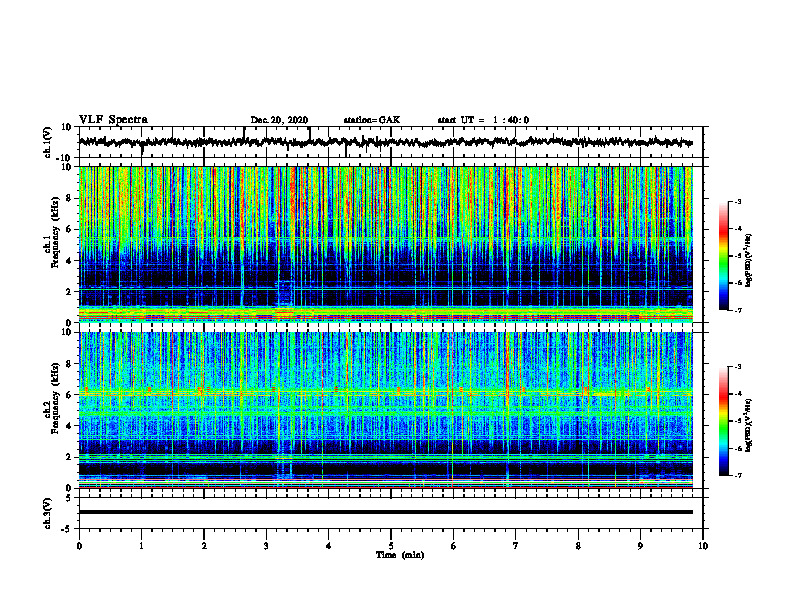Click the "4" kHz tick of ch.2 spectrogram
The width and height of the screenshot is (792, 612).
pos(68,426)
